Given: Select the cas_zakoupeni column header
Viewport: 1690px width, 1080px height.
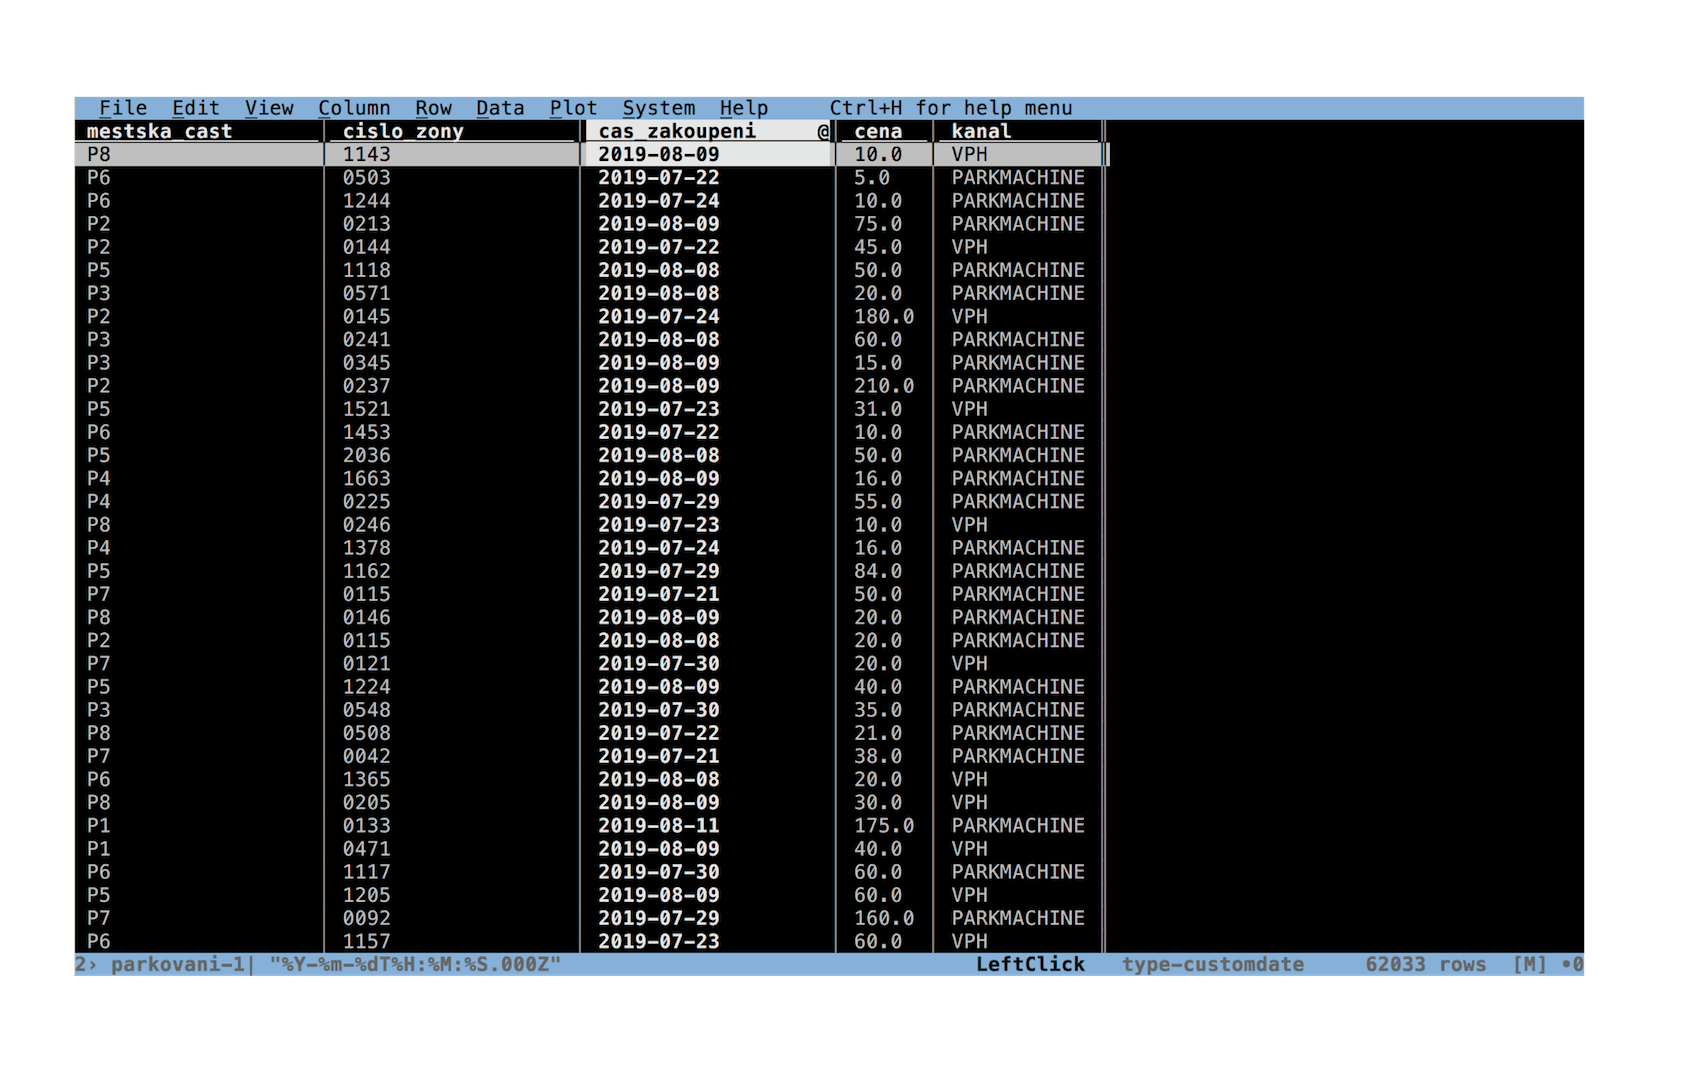Looking at the screenshot, I should (677, 131).
